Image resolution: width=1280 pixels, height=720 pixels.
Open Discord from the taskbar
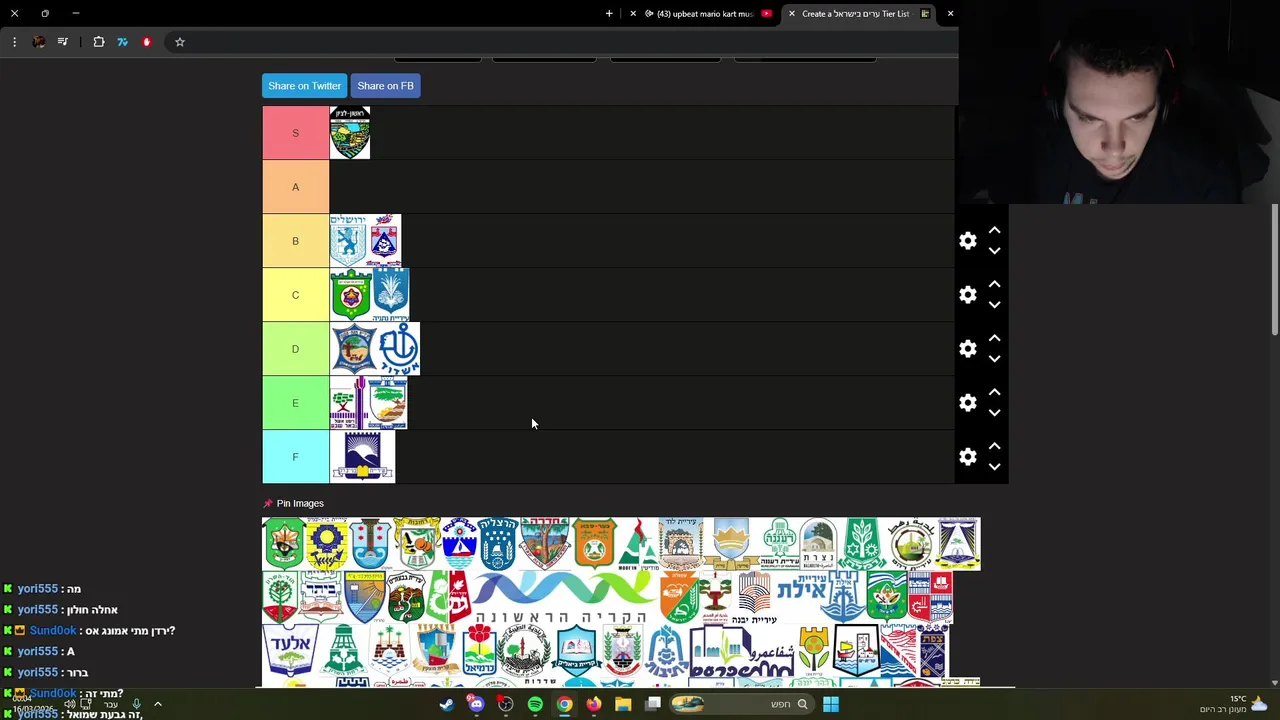(x=476, y=704)
